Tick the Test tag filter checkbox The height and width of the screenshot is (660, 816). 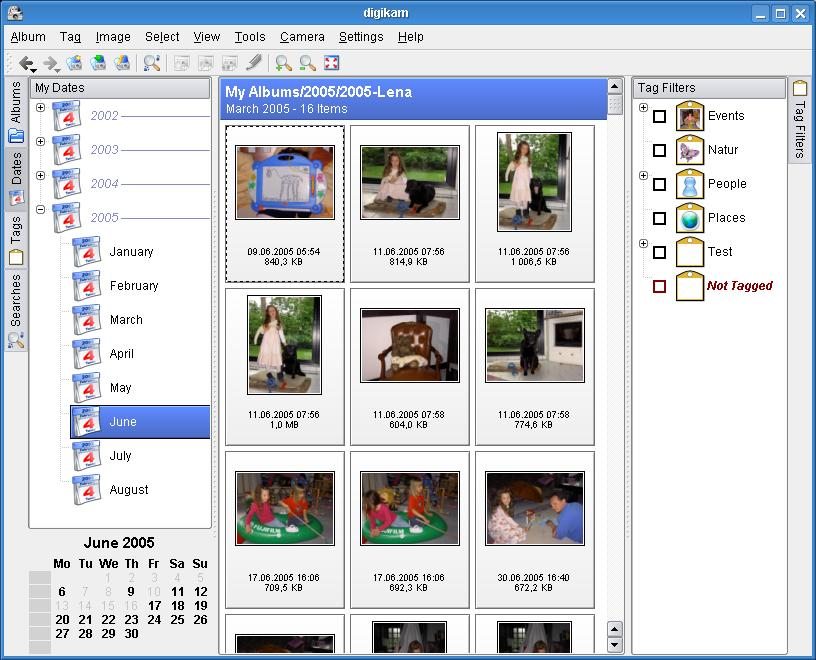coord(659,252)
